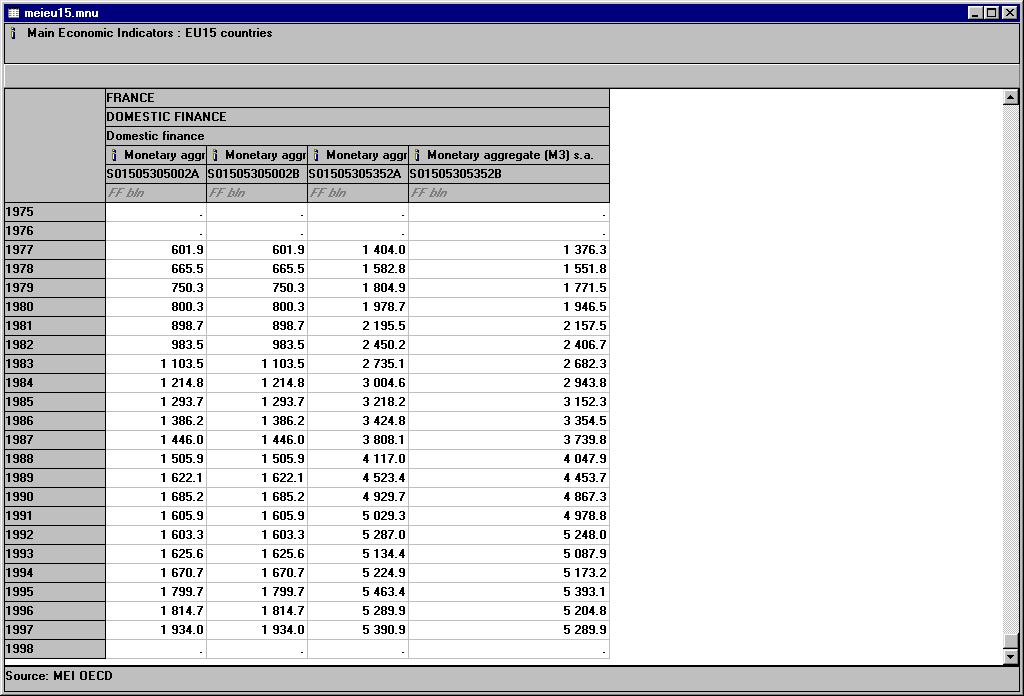Click the info icon beside Monetary aggregate (M3) s.a.
The width and height of the screenshot is (1024, 696).
coord(418,155)
